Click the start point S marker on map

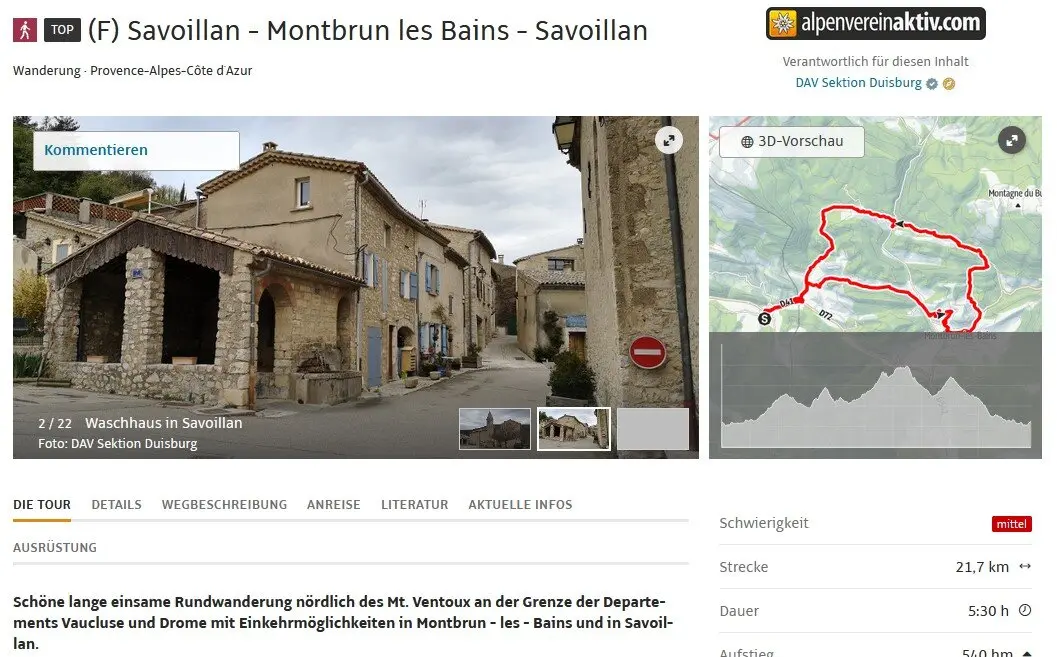coord(764,319)
